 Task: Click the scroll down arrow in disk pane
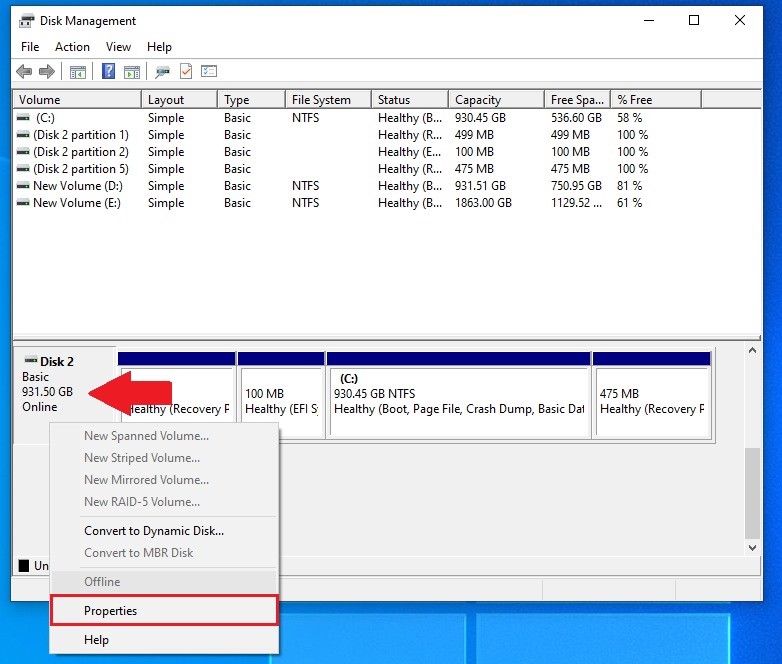coord(752,548)
